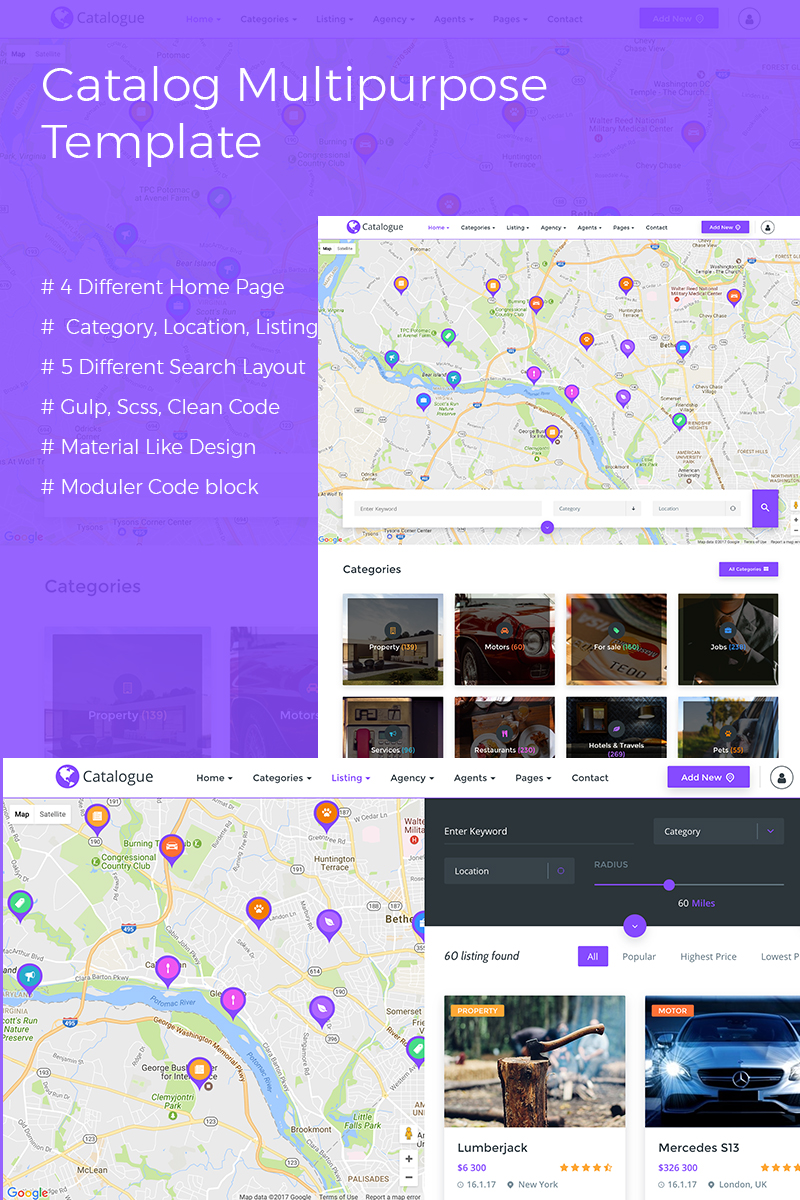Open the Lumberjack listing photo

534,1060
